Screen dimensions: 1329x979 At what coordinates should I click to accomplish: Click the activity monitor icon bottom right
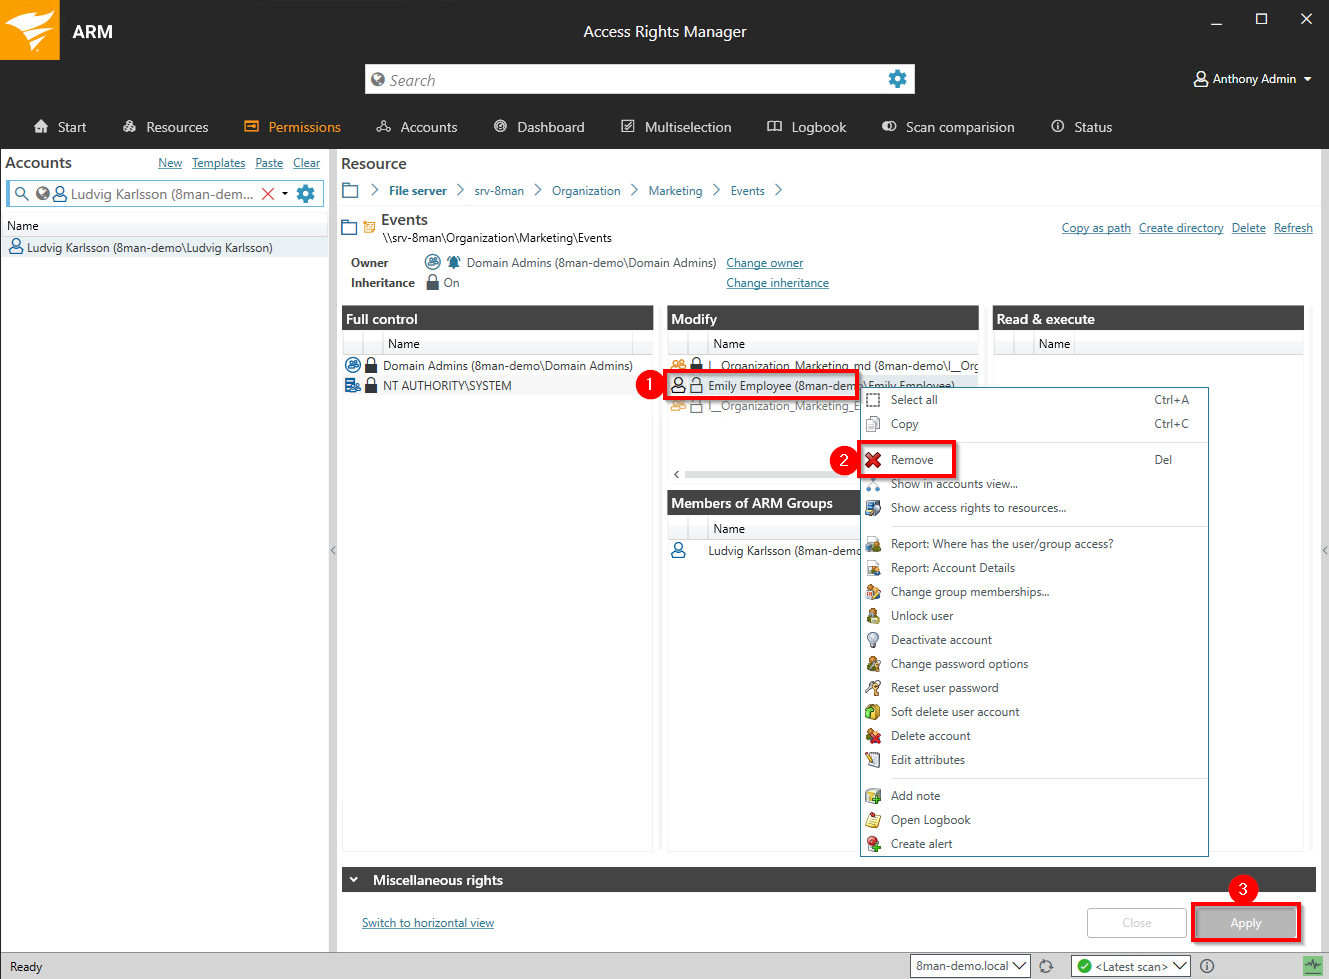point(1312,966)
